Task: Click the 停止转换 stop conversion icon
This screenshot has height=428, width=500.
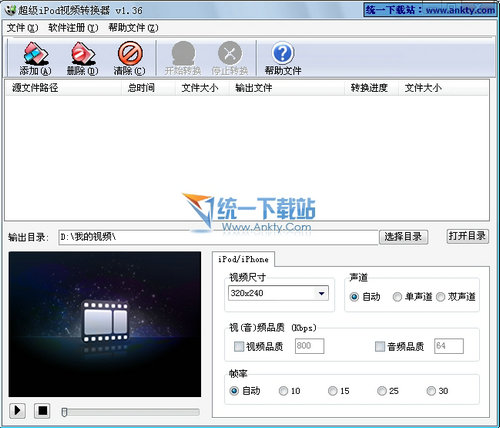Action: tap(230, 58)
